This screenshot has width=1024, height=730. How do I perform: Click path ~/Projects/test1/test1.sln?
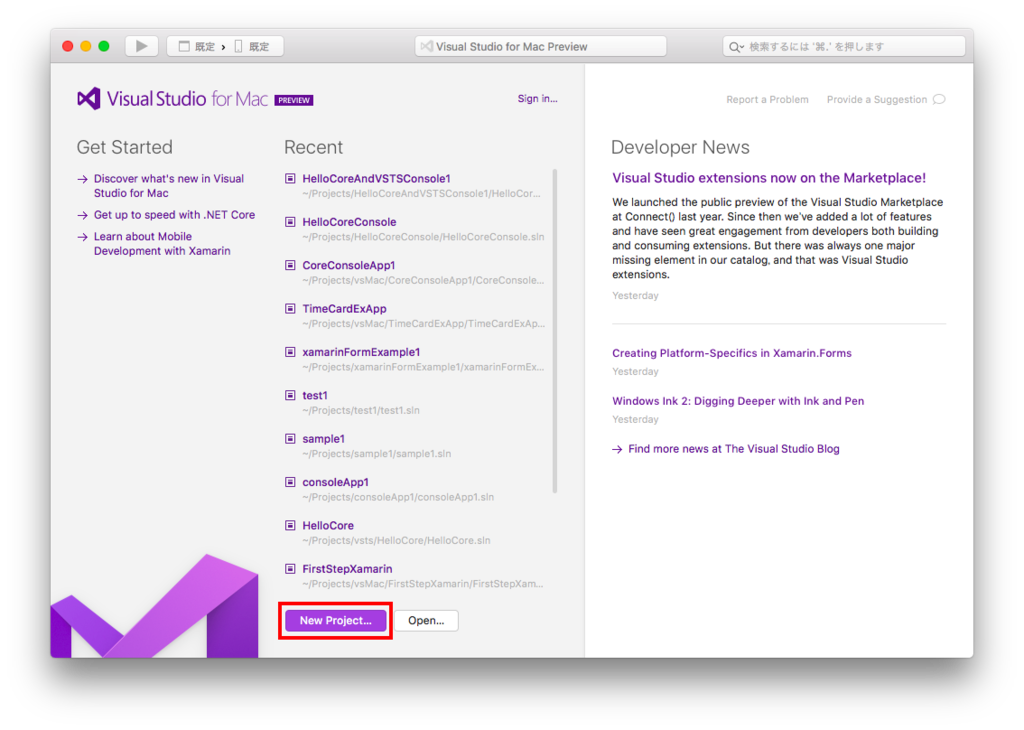(360, 410)
